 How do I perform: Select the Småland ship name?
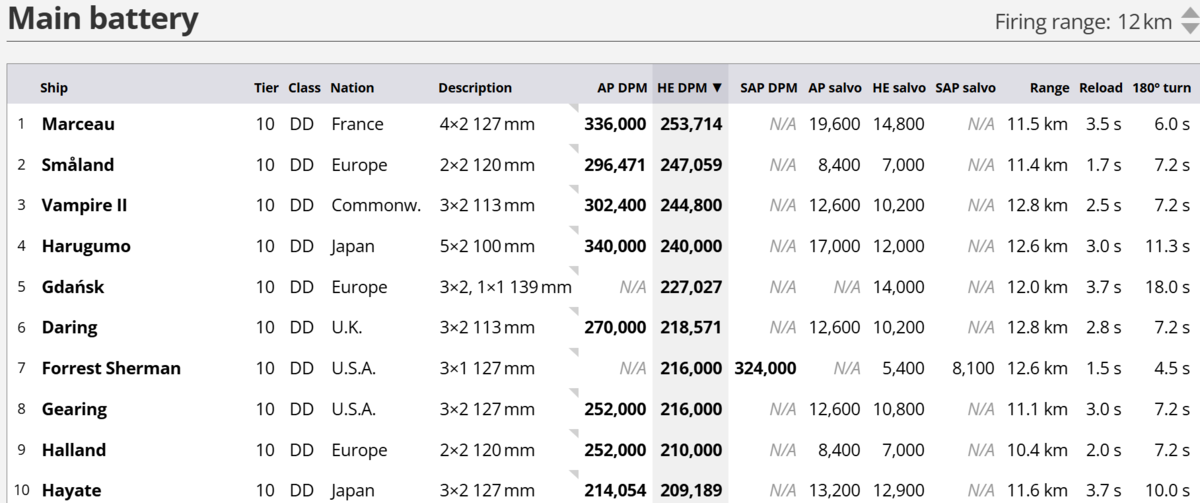tap(78, 165)
